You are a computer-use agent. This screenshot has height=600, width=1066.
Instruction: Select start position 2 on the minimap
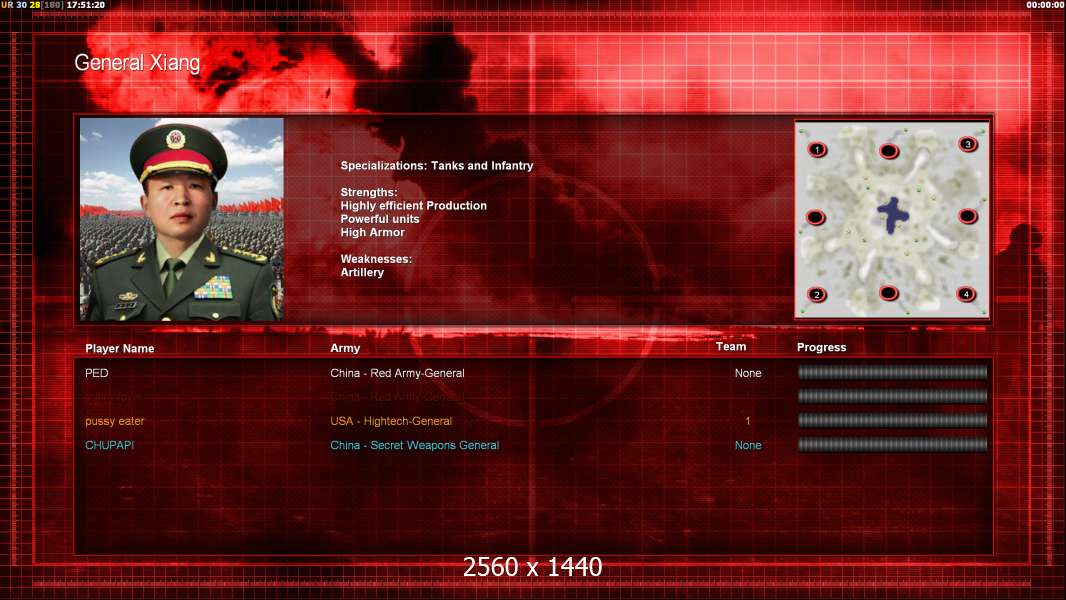pyautogui.click(x=817, y=294)
